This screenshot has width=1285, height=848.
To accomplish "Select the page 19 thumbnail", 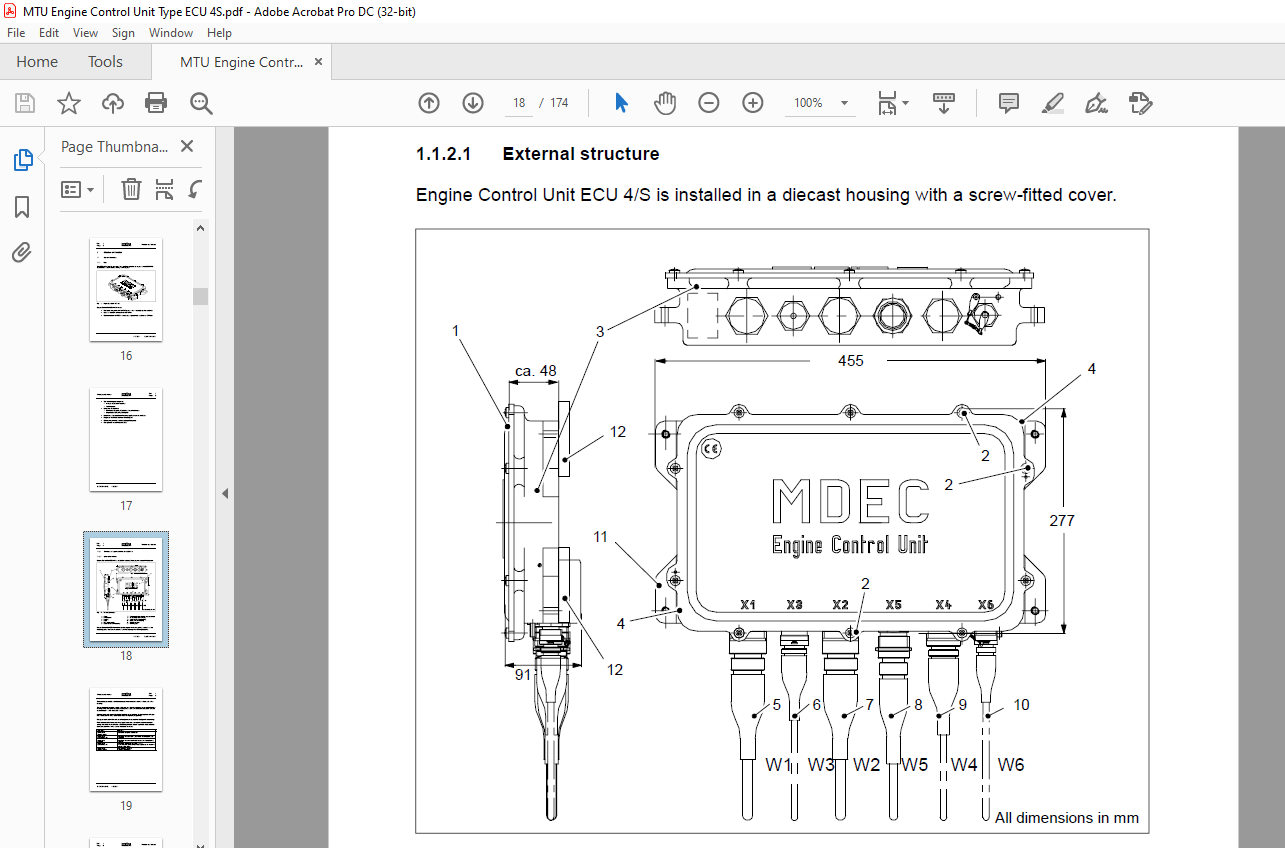I will (126, 740).
